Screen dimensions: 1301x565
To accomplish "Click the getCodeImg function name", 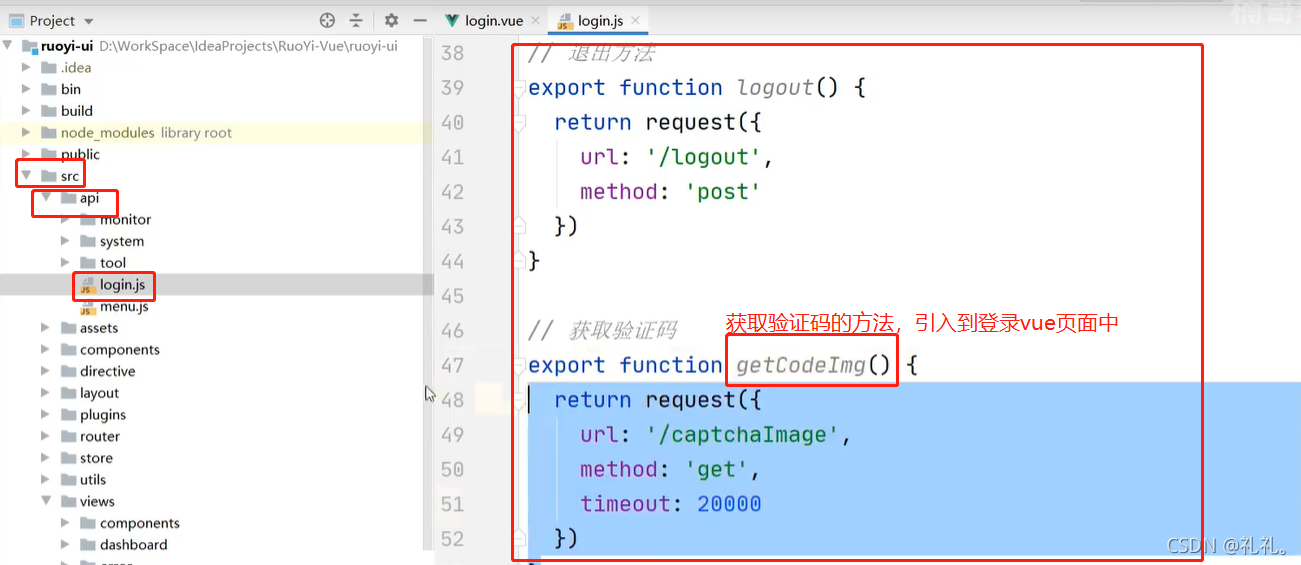I will pyautogui.click(x=801, y=366).
